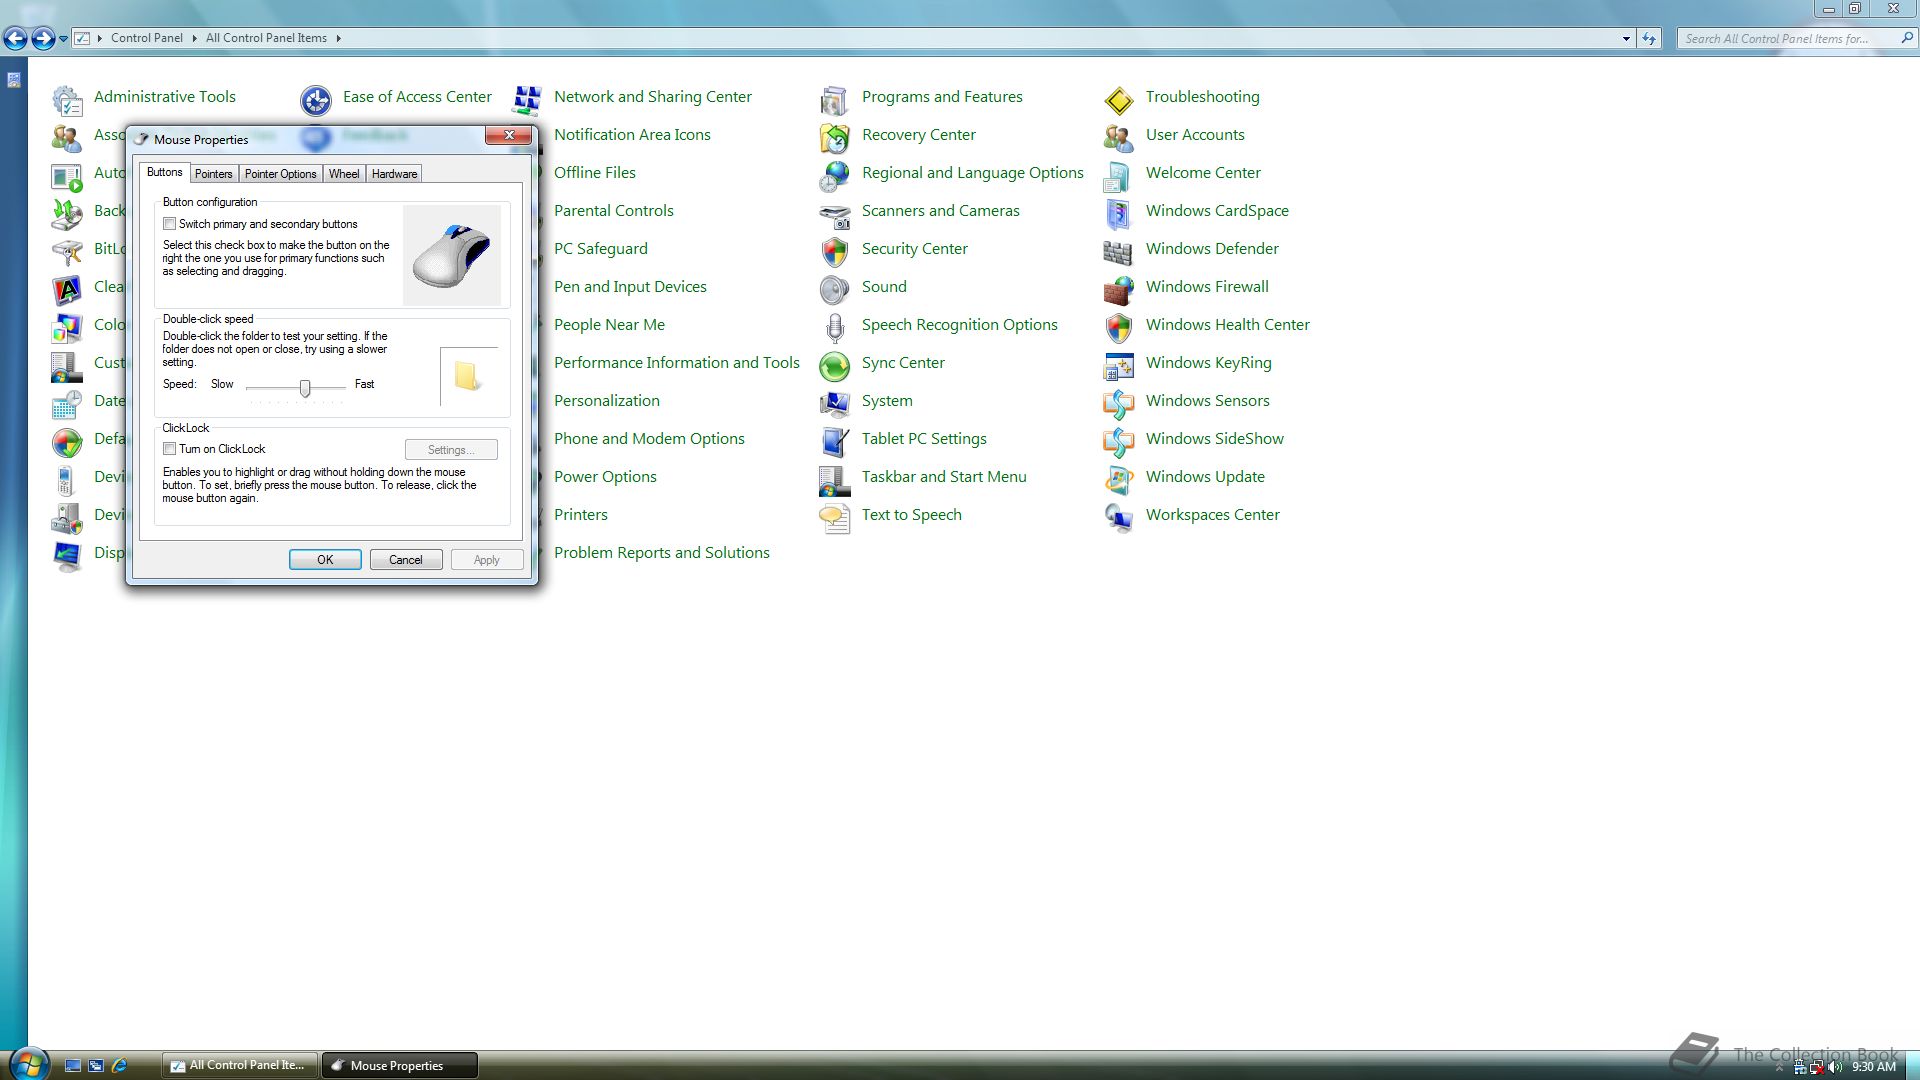Click OK in Mouse Properties
Viewport: 1920px width, 1080px height.
click(x=325, y=560)
